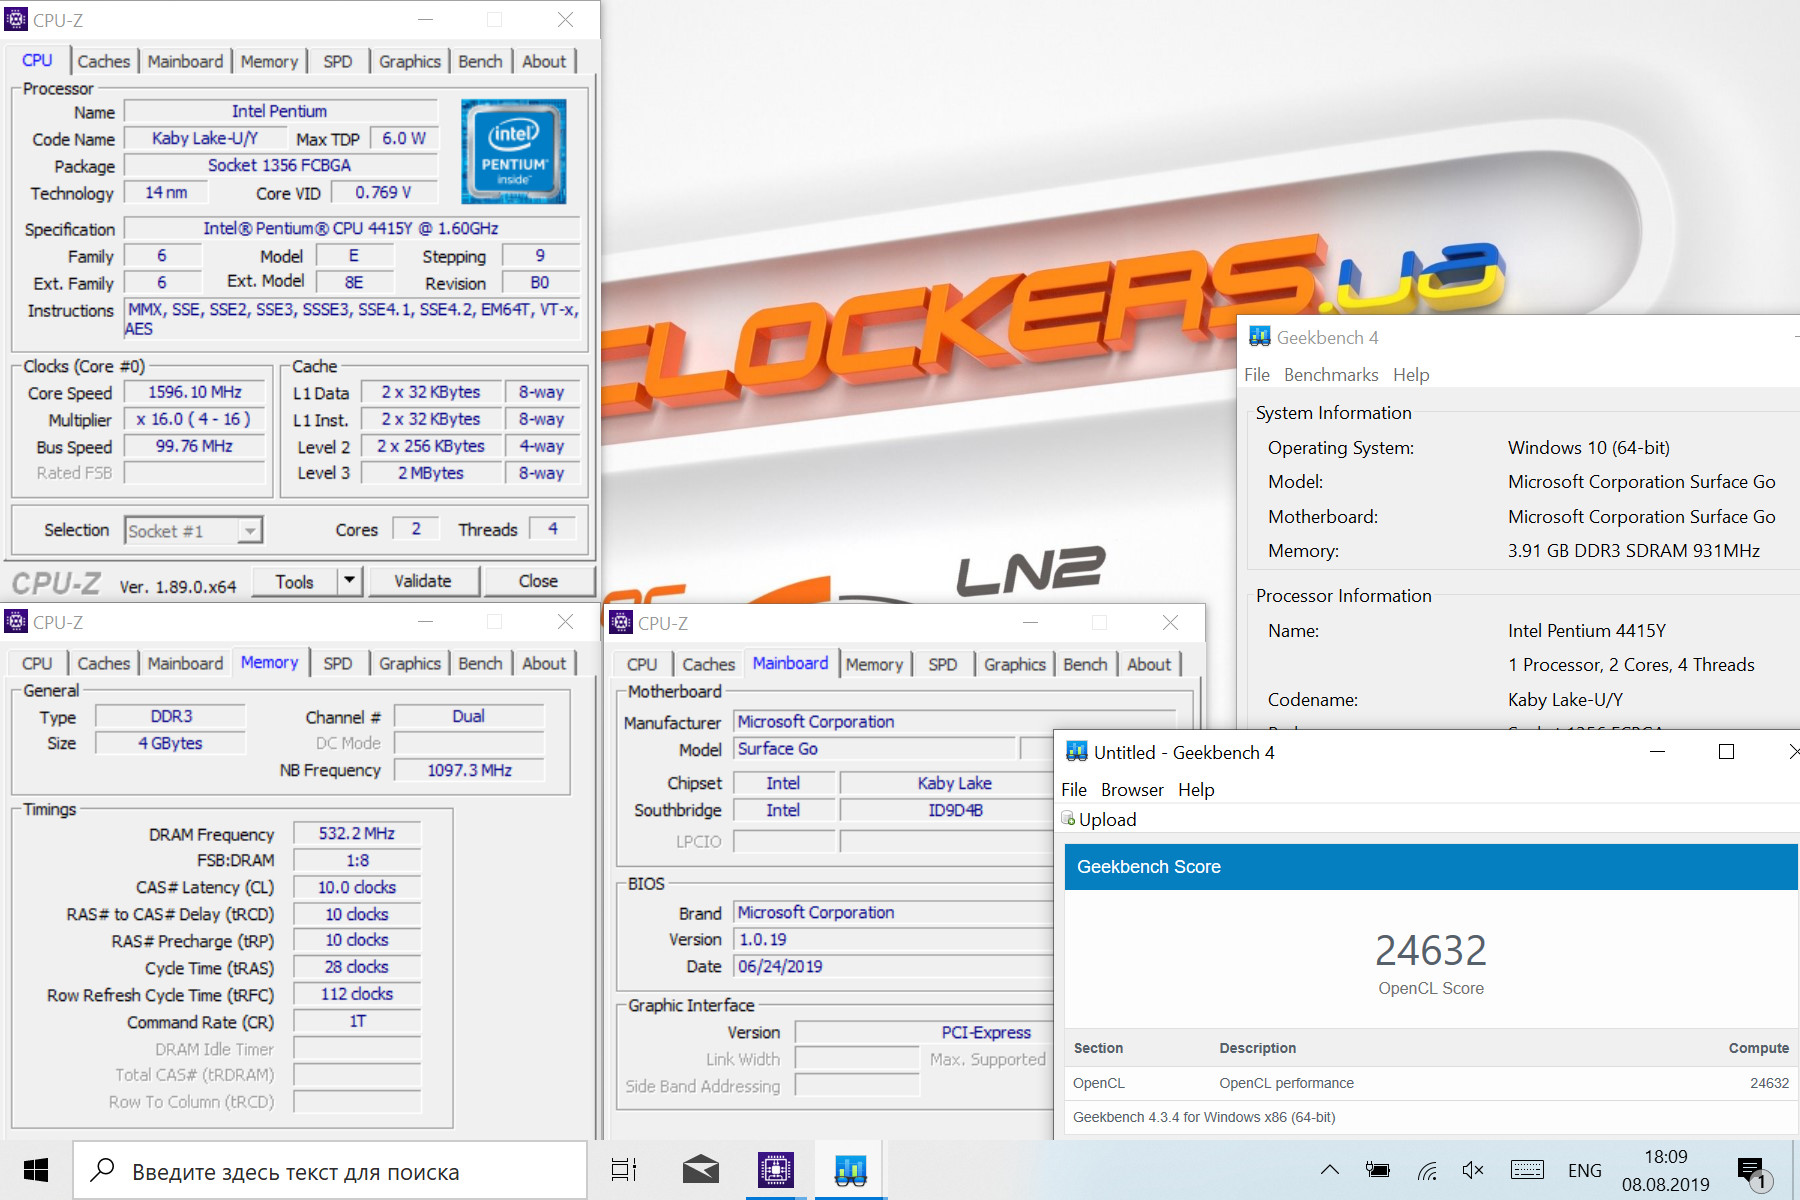
Task: Open SPD tab in Memory CPU-Z window
Action: tap(337, 663)
